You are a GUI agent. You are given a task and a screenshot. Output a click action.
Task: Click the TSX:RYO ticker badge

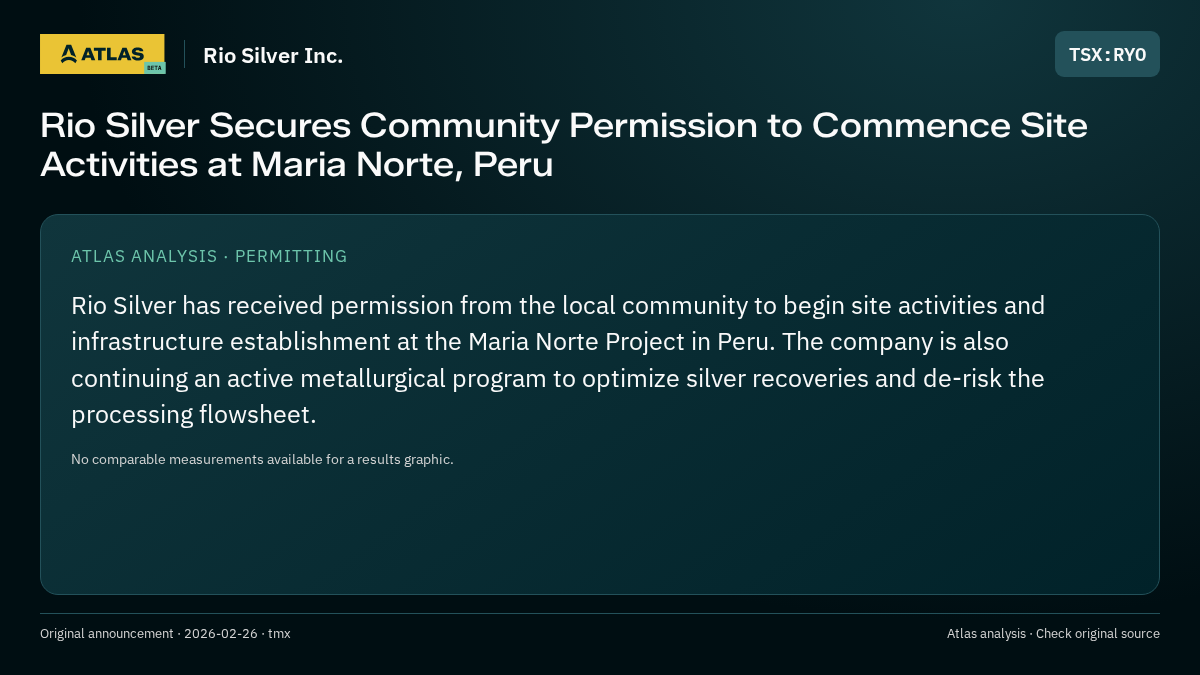pyautogui.click(x=1107, y=54)
